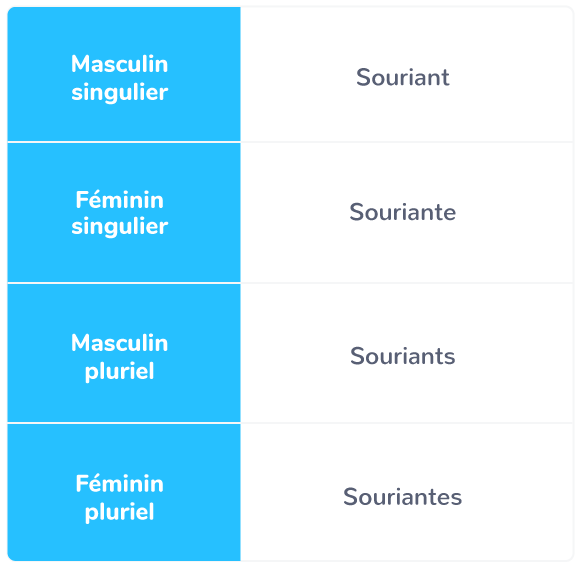Click the blue Féminin pluriel header cell
The width and height of the screenshot is (582, 568).
pos(124,492)
